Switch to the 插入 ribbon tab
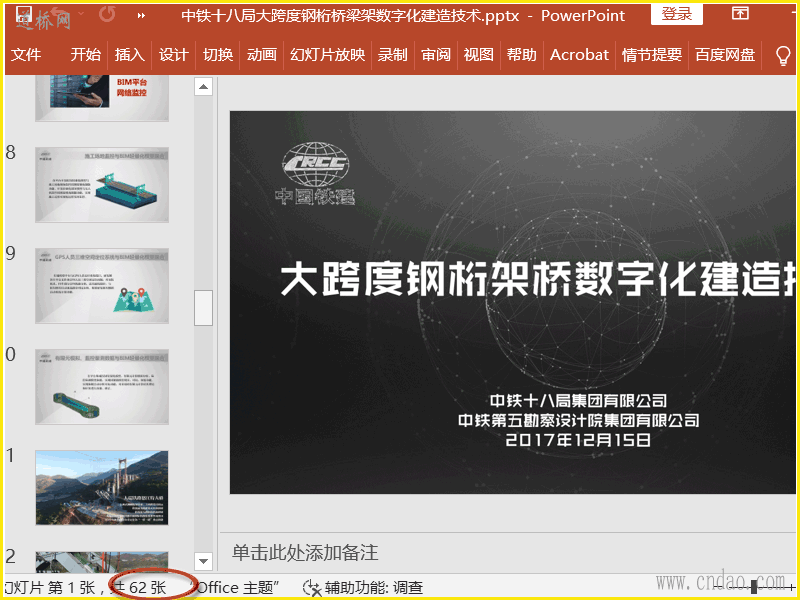The width and height of the screenshot is (800, 600). 130,55
